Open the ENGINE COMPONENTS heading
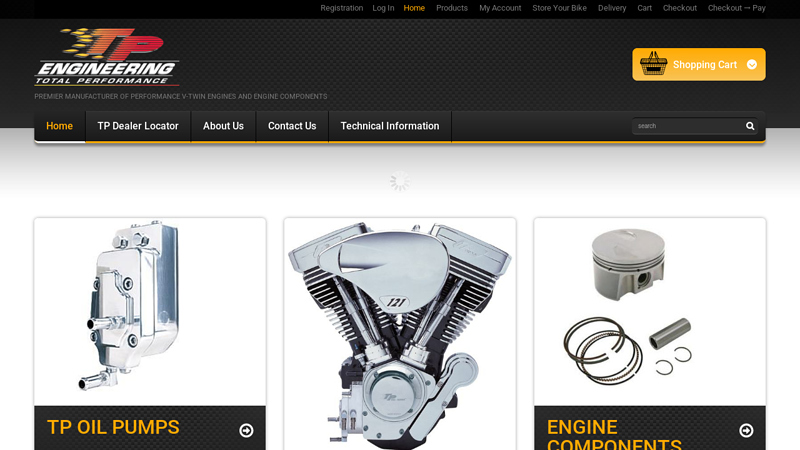800x450 pixels. click(x=614, y=434)
